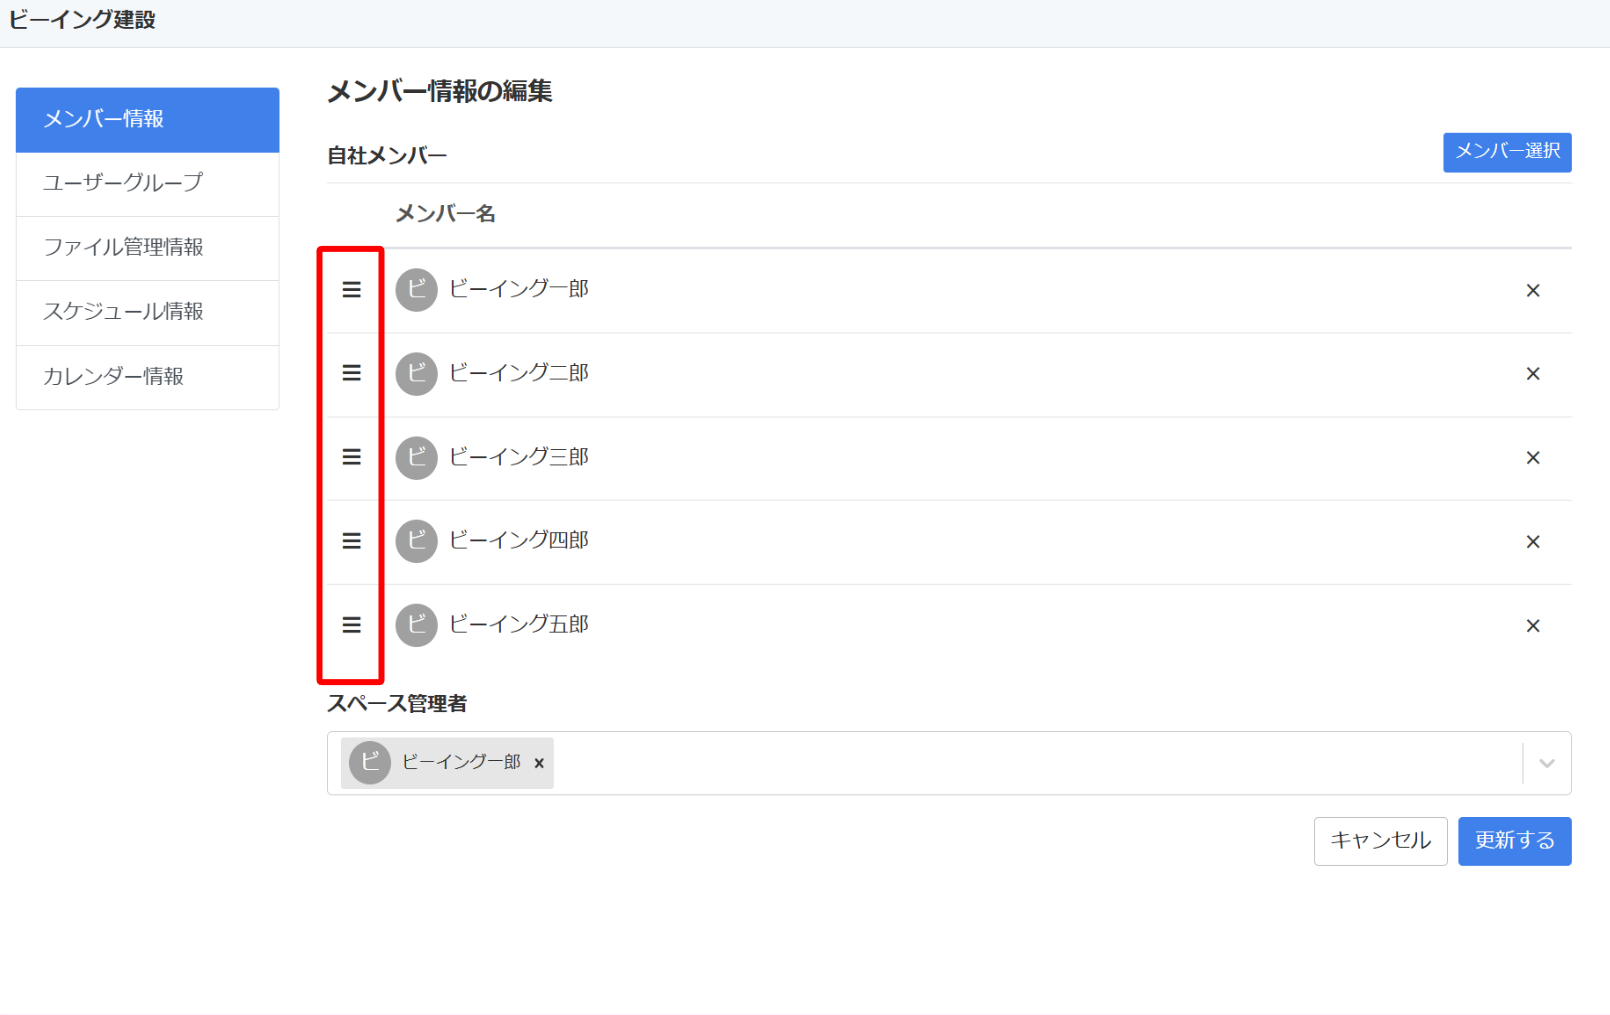
Task: Click the reorder handle for ビーイング二郎
Action: point(351,373)
